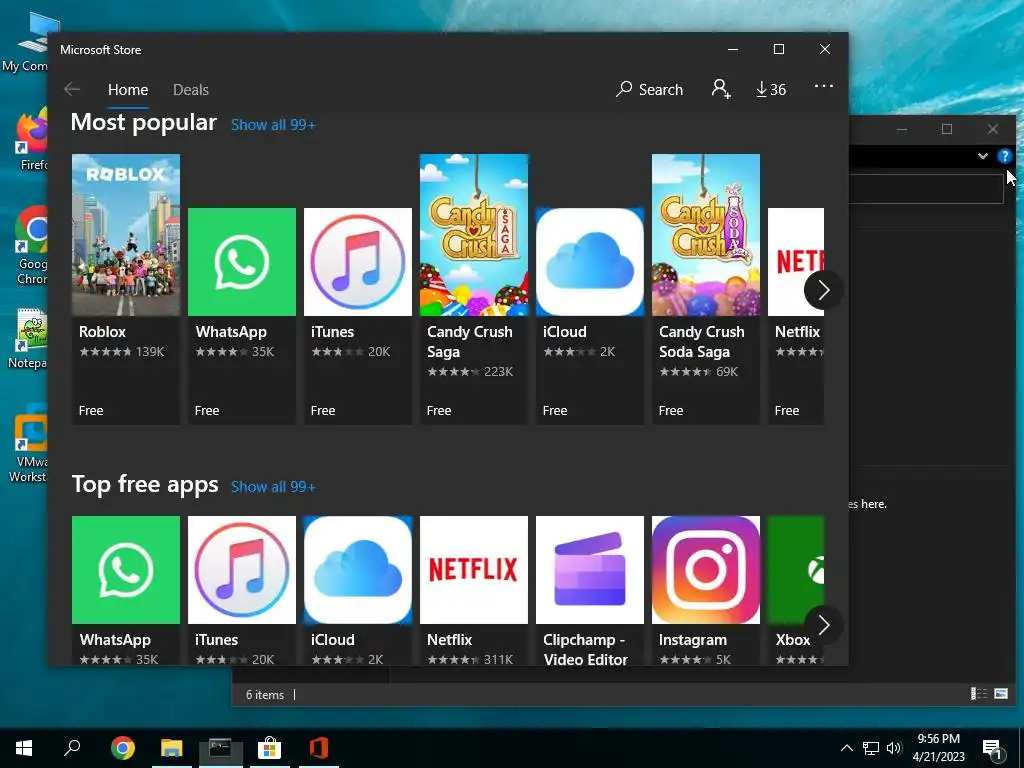Open iCloud tile in Most popular row
1024x768 pixels.
coord(590,316)
